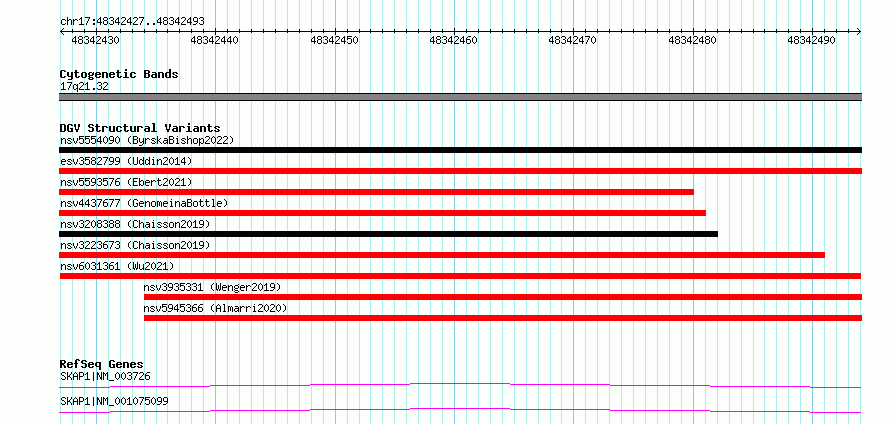Image resolution: width=890 pixels, height=424 pixels.
Task: Select the red nsv4437677 variant bar
Action: [383, 213]
